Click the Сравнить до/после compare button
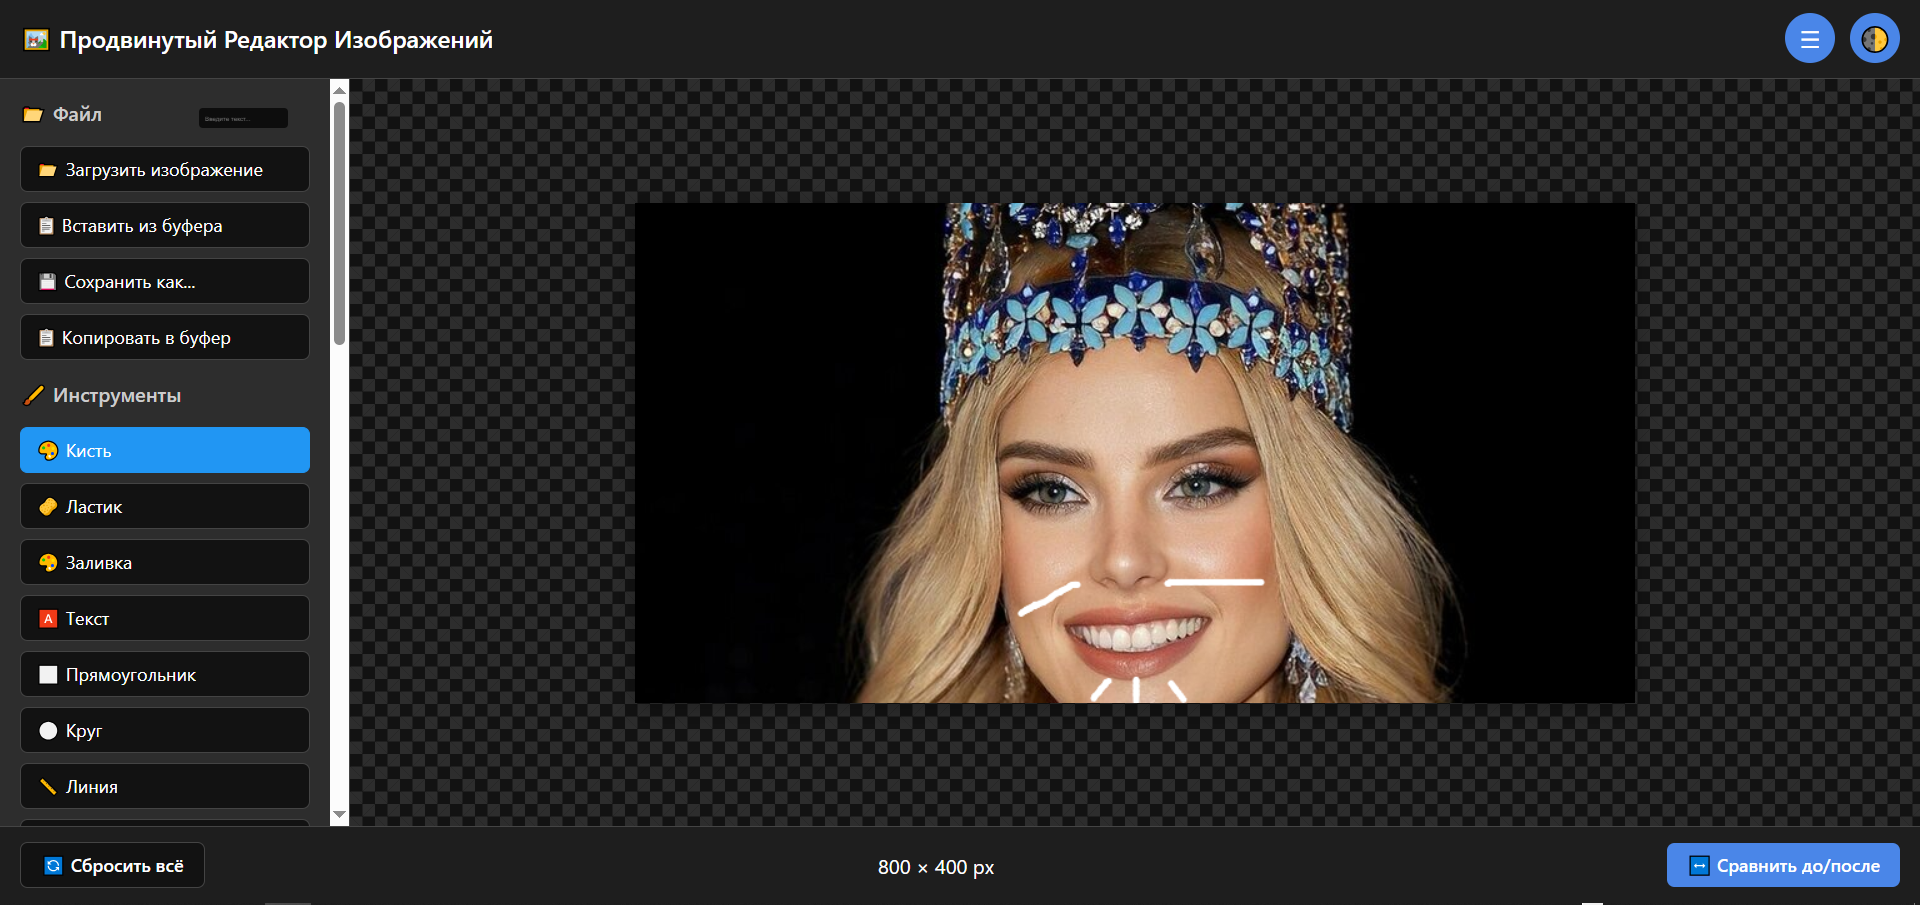This screenshot has width=1920, height=905. point(1783,866)
